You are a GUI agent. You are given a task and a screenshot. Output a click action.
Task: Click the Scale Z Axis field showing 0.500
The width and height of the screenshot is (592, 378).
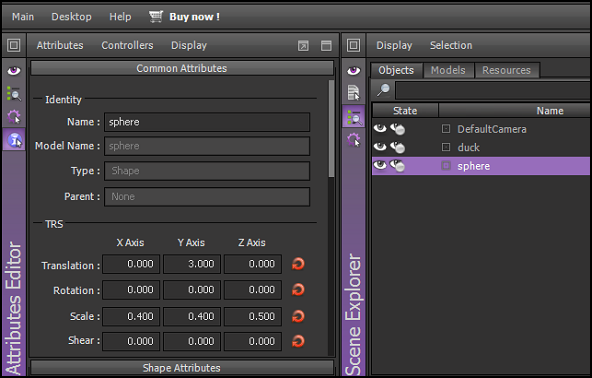[x=253, y=316]
